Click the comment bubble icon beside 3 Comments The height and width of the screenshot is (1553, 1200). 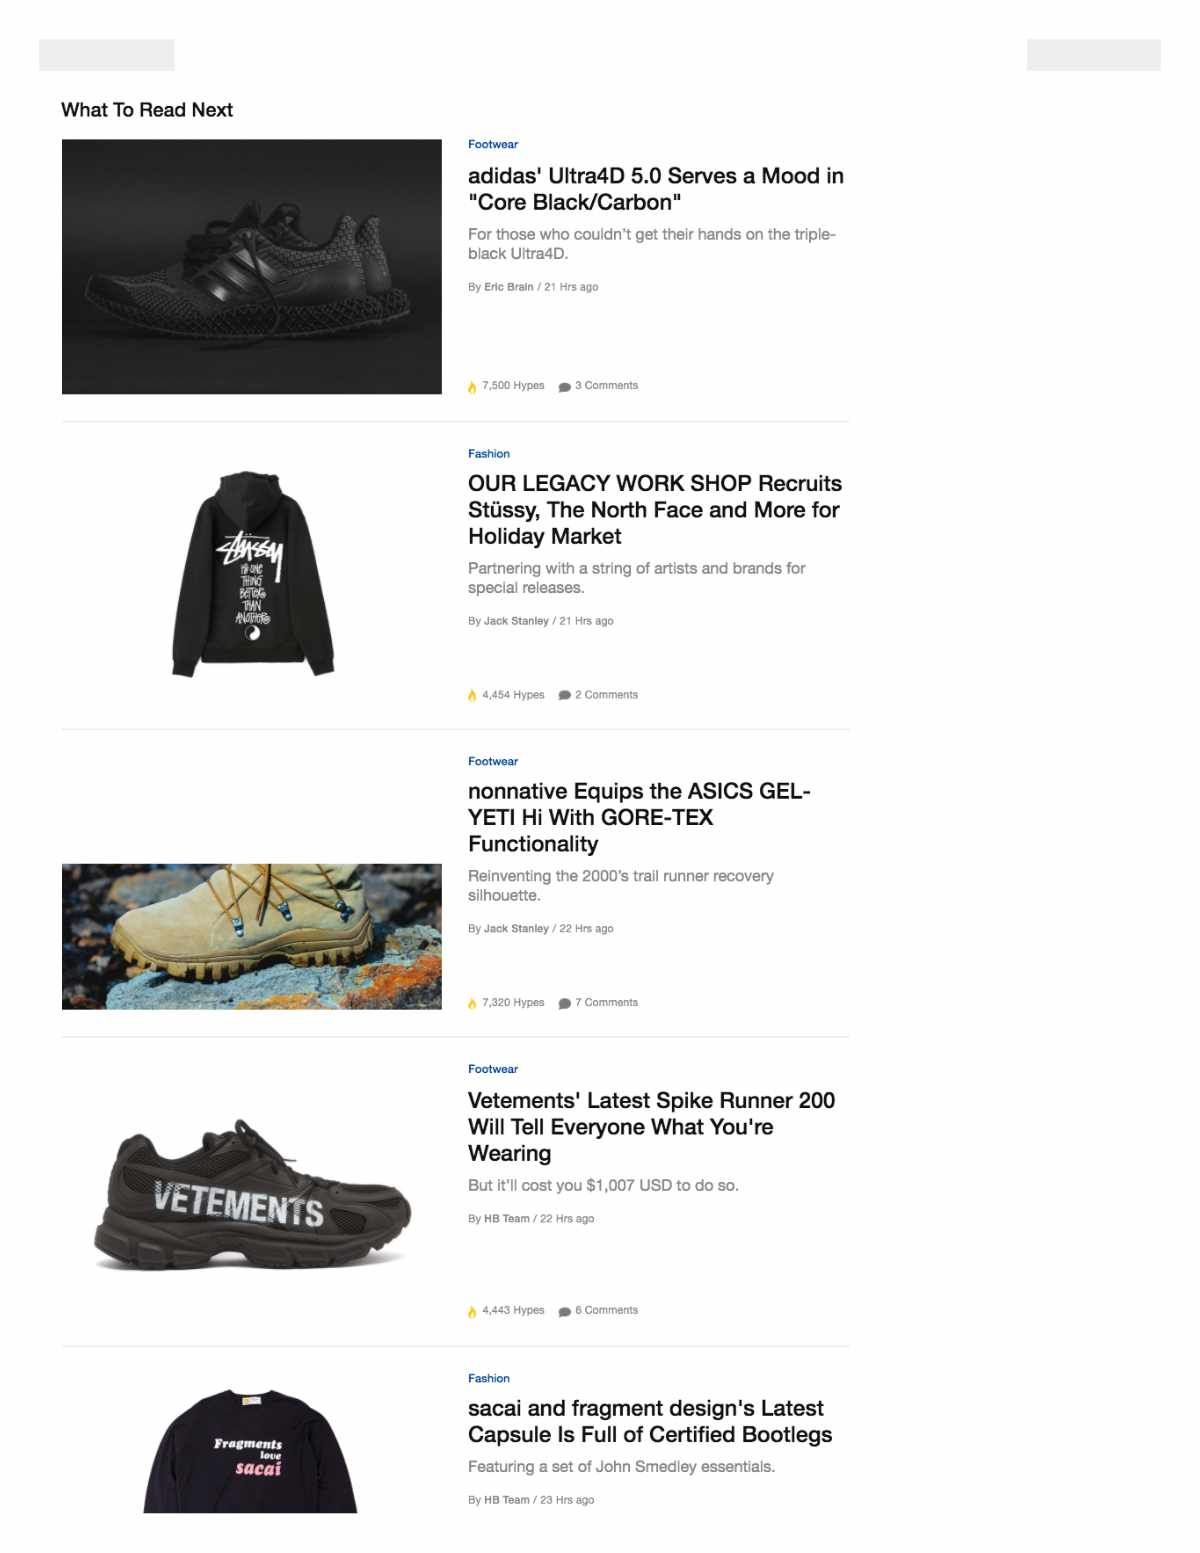[564, 387]
